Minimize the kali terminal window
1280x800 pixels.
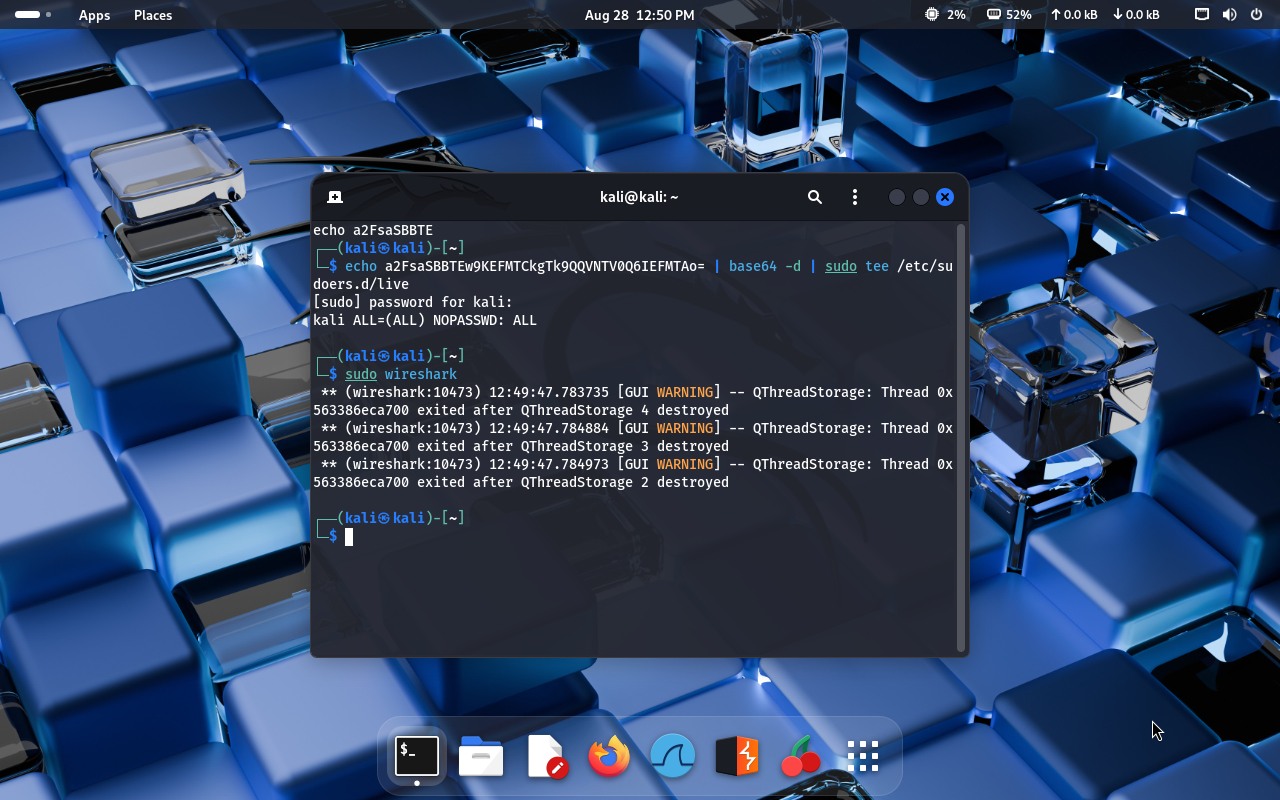(897, 197)
